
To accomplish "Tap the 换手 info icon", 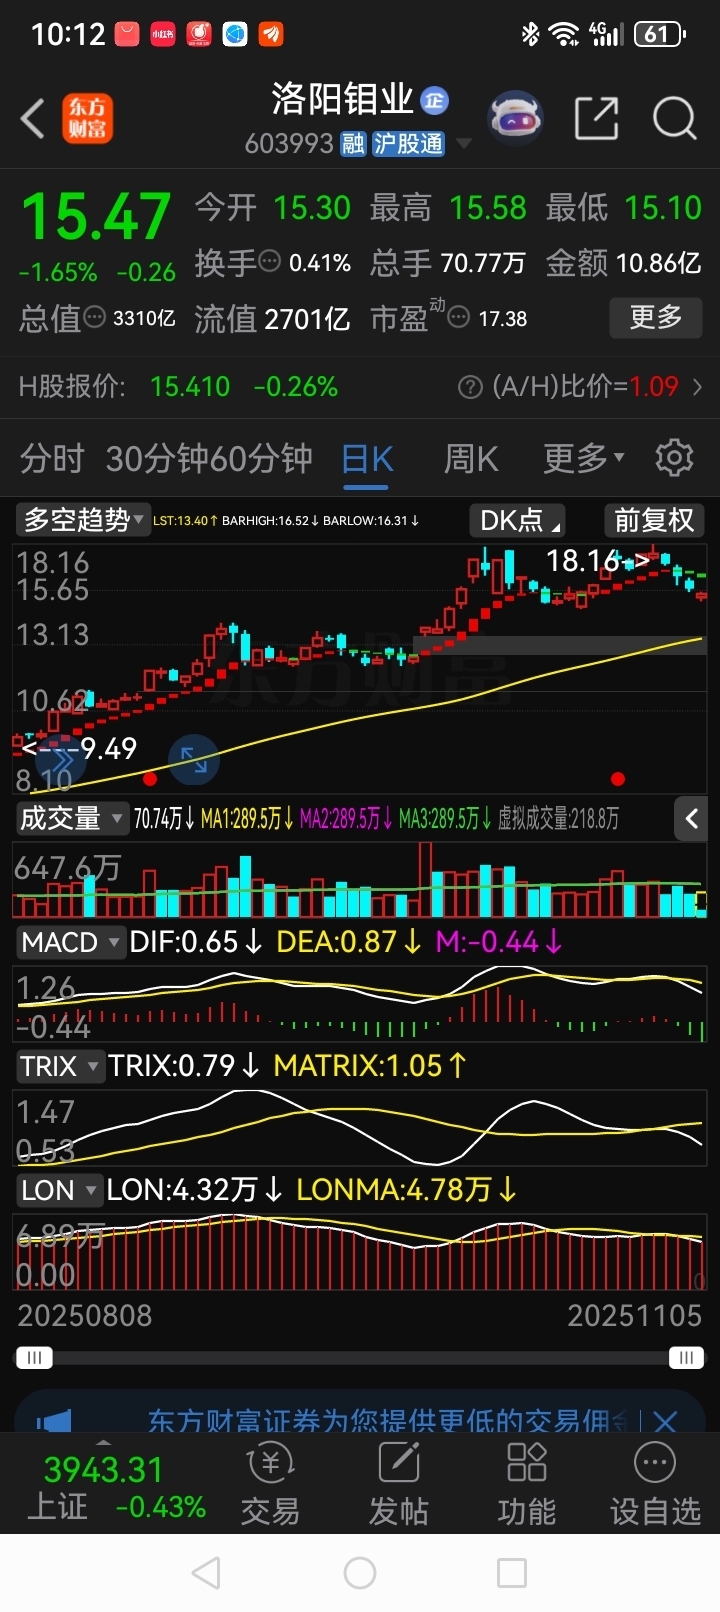I will [x=270, y=262].
